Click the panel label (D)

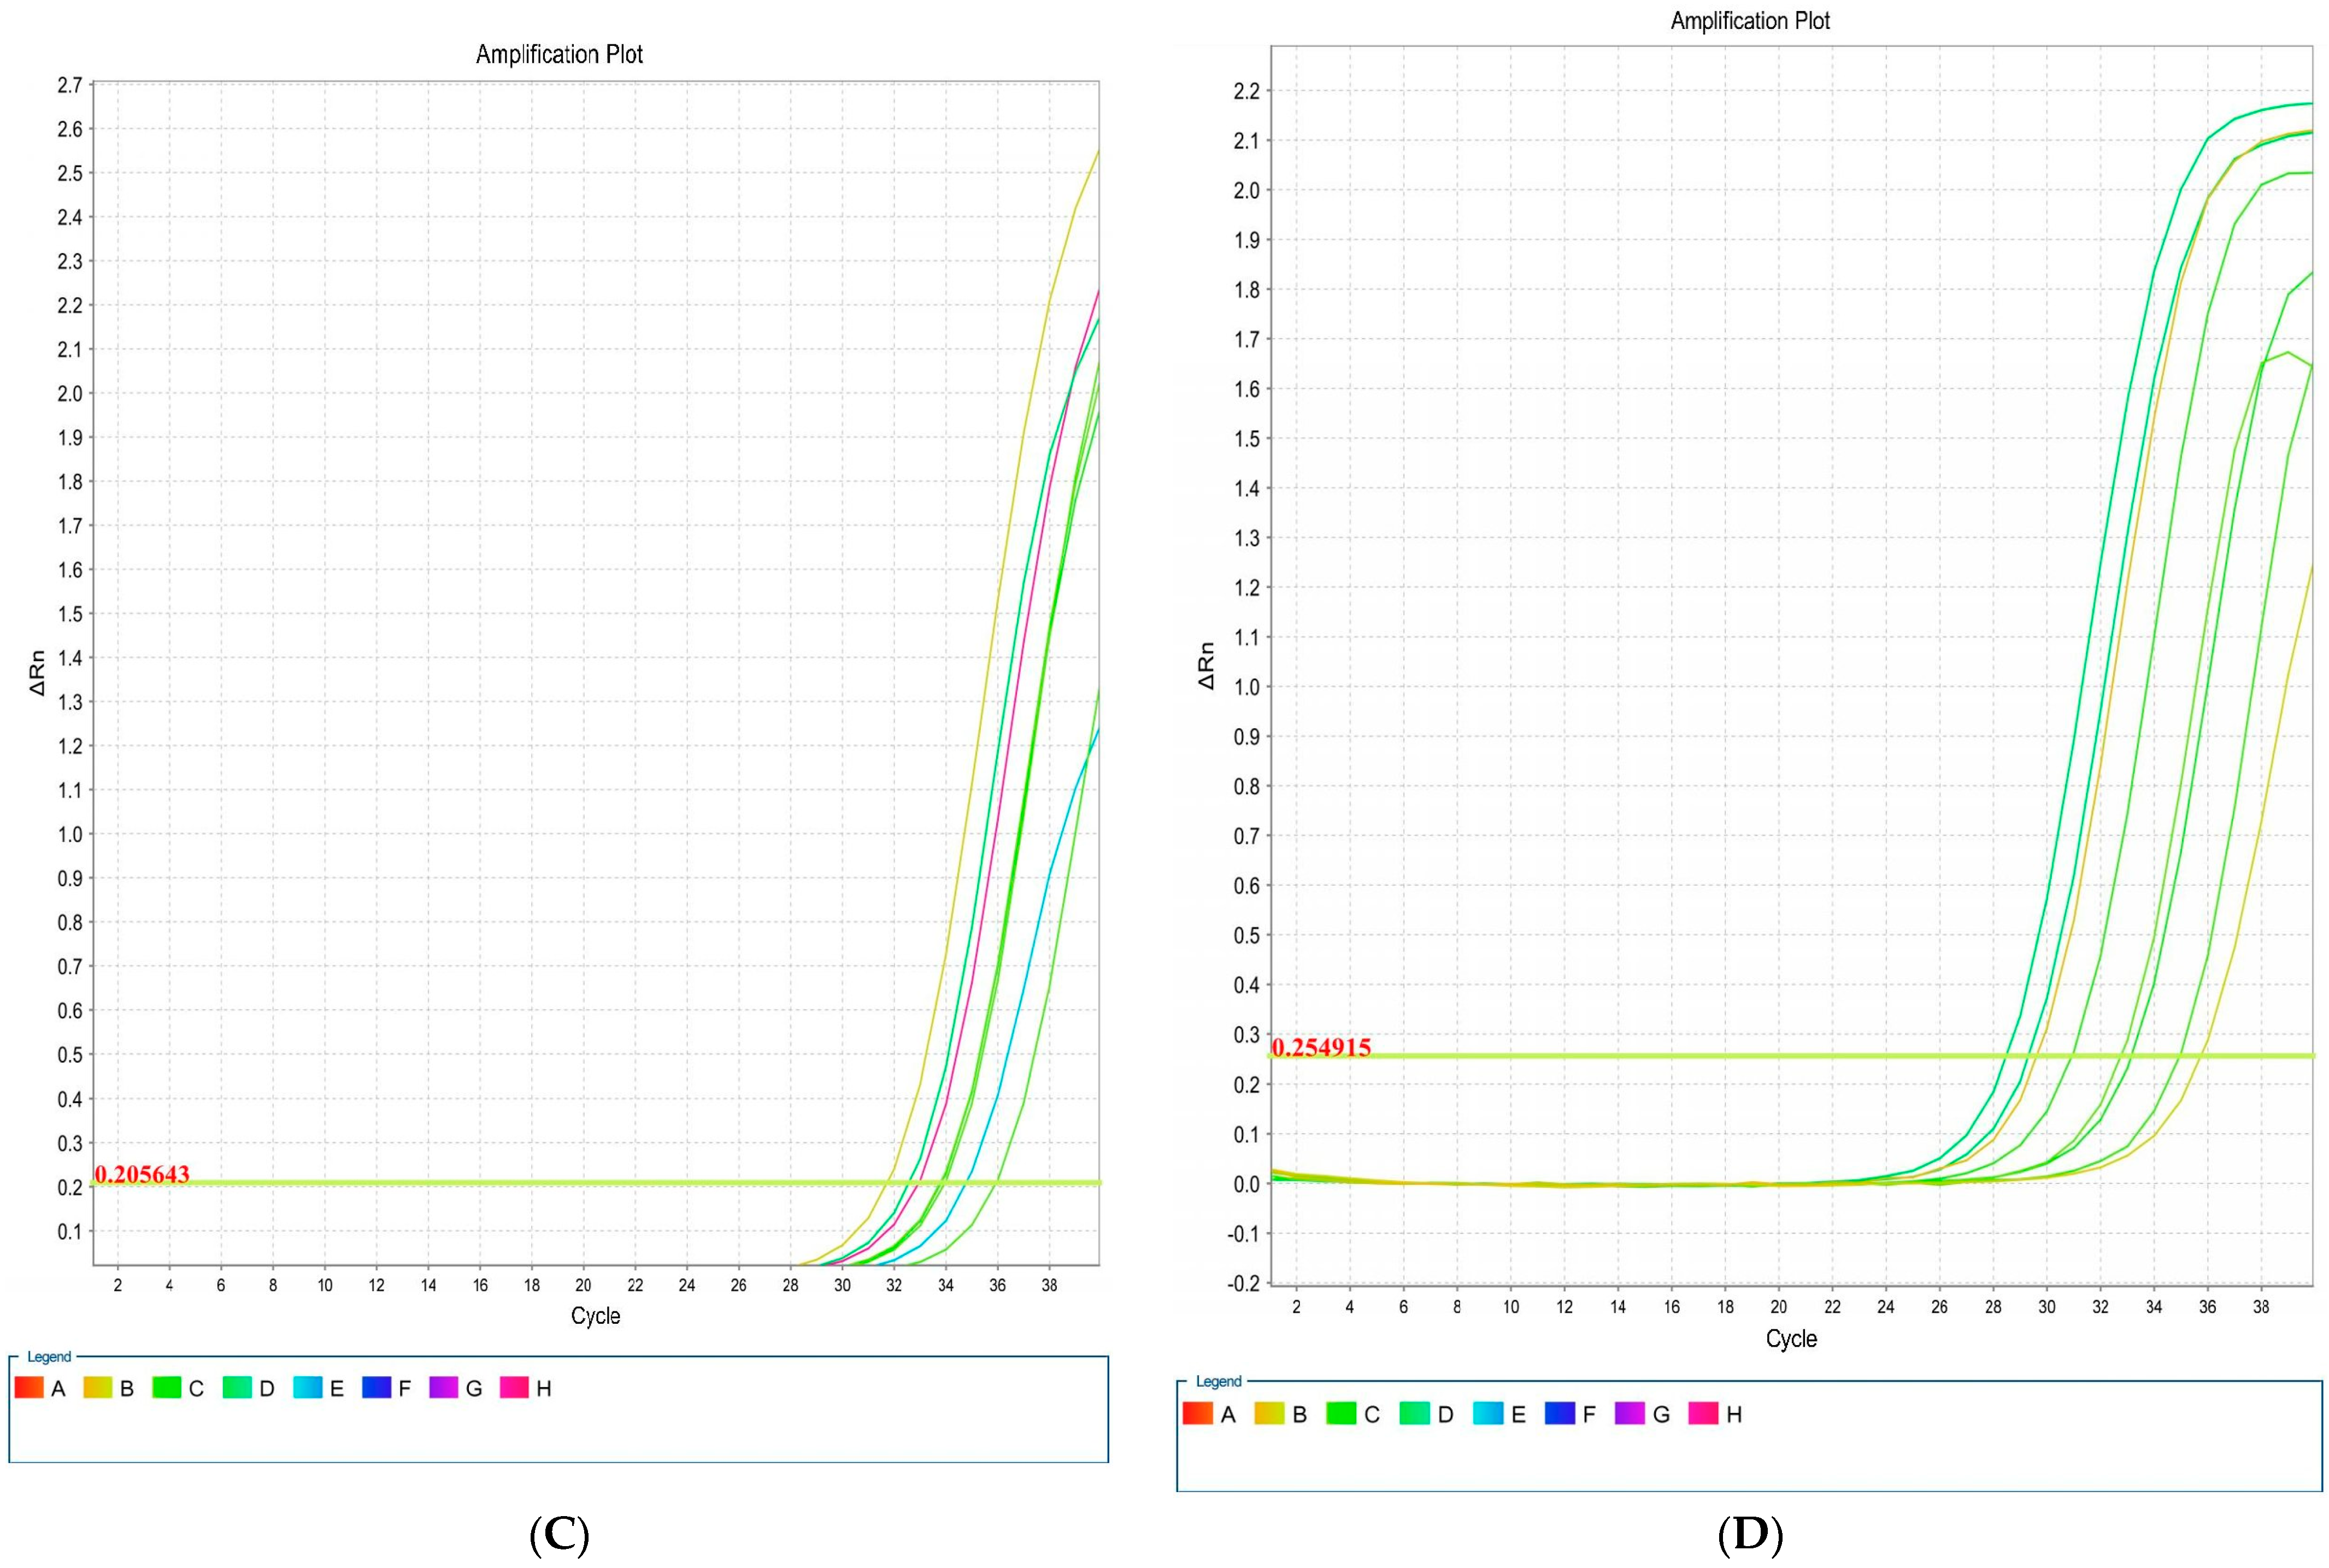[1750, 1534]
